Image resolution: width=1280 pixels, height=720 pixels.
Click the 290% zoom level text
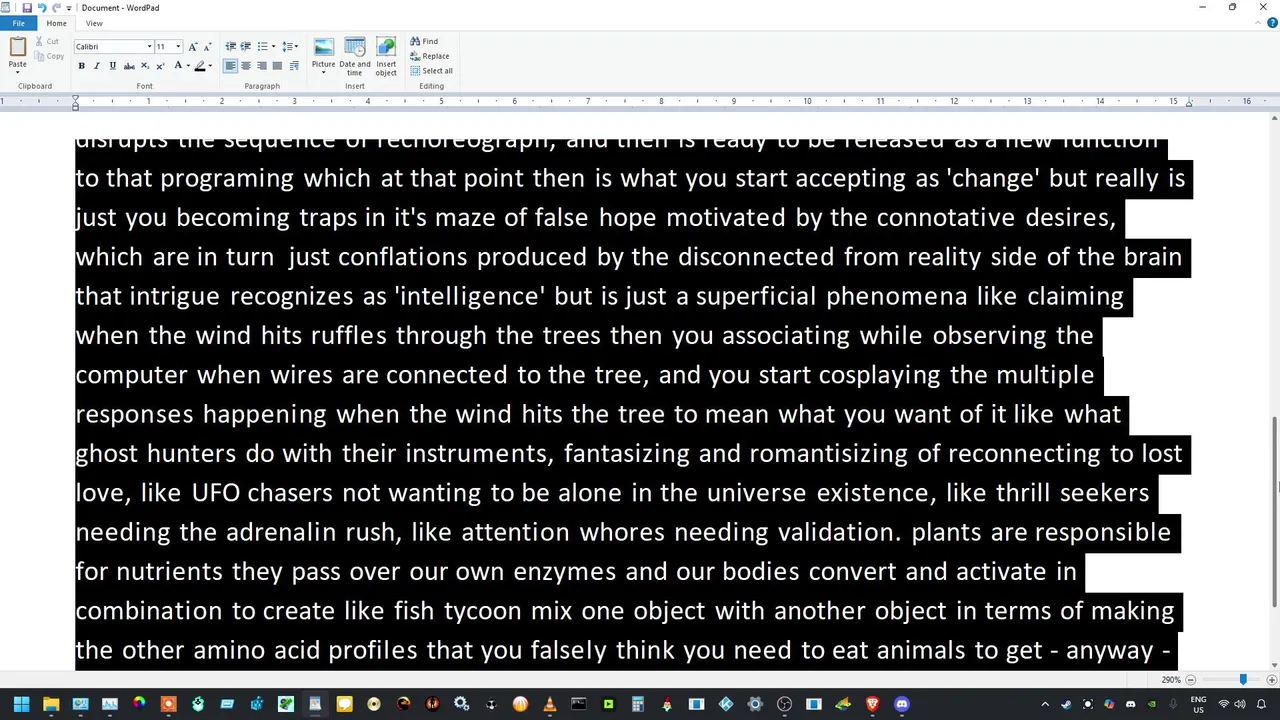click(x=1171, y=680)
